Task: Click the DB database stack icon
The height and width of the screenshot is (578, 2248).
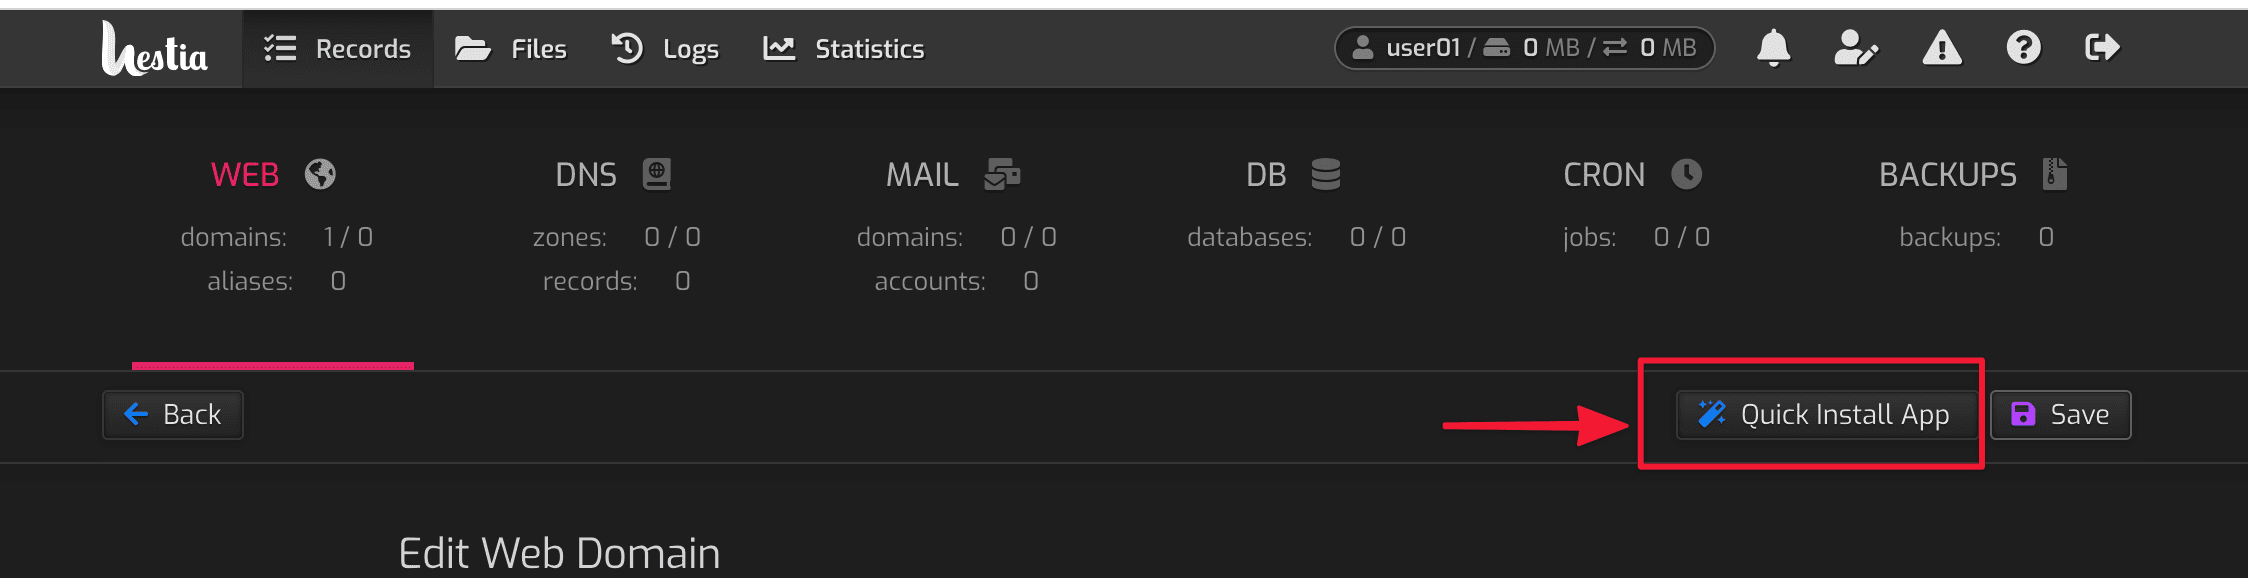Action: (1324, 173)
